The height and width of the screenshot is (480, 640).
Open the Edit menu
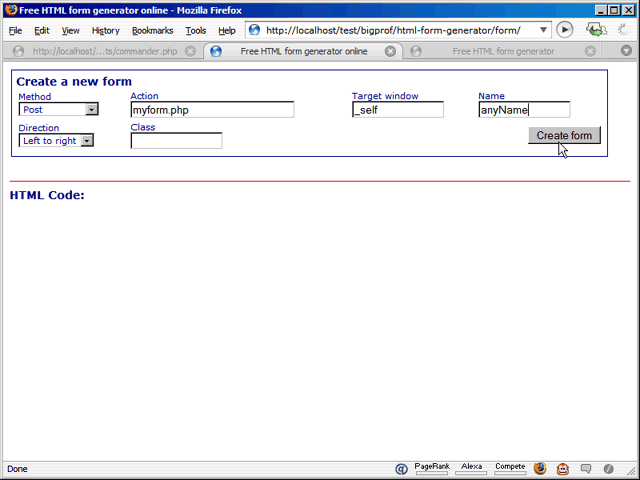42,31
